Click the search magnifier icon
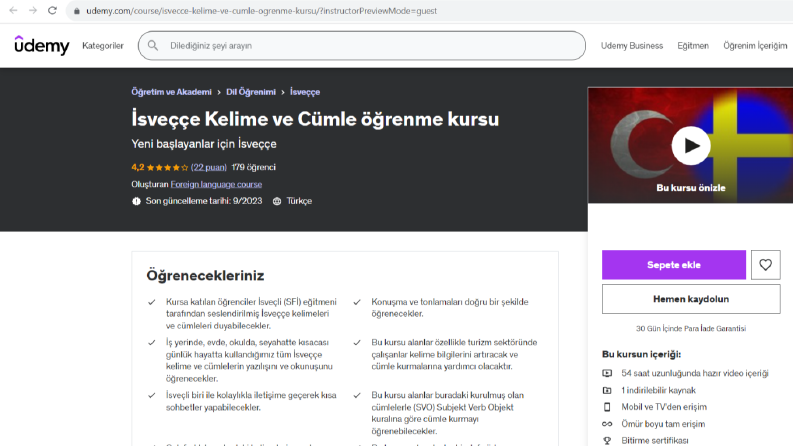The image size is (793, 446). point(153,46)
